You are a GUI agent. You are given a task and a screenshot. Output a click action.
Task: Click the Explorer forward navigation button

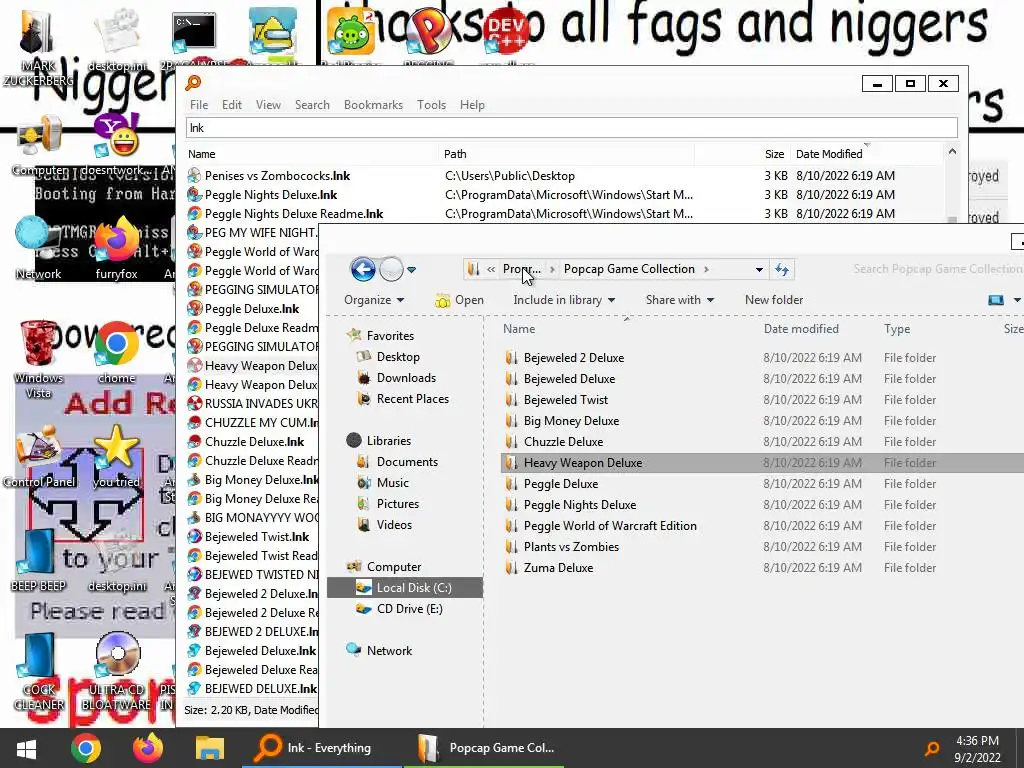coord(391,269)
